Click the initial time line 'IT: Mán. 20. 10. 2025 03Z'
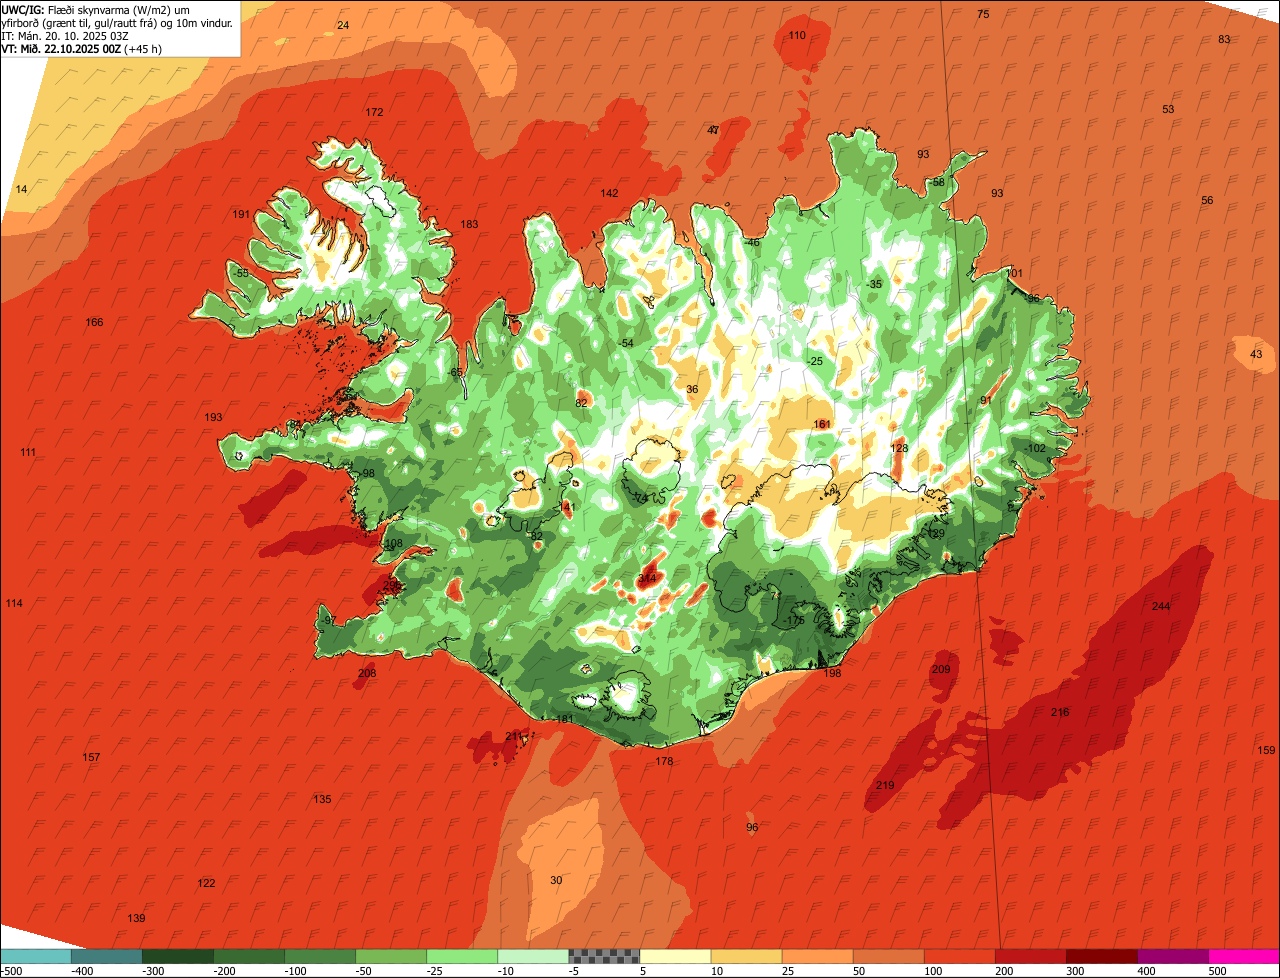The width and height of the screenshot is (1280, 978). click(67, 35)
